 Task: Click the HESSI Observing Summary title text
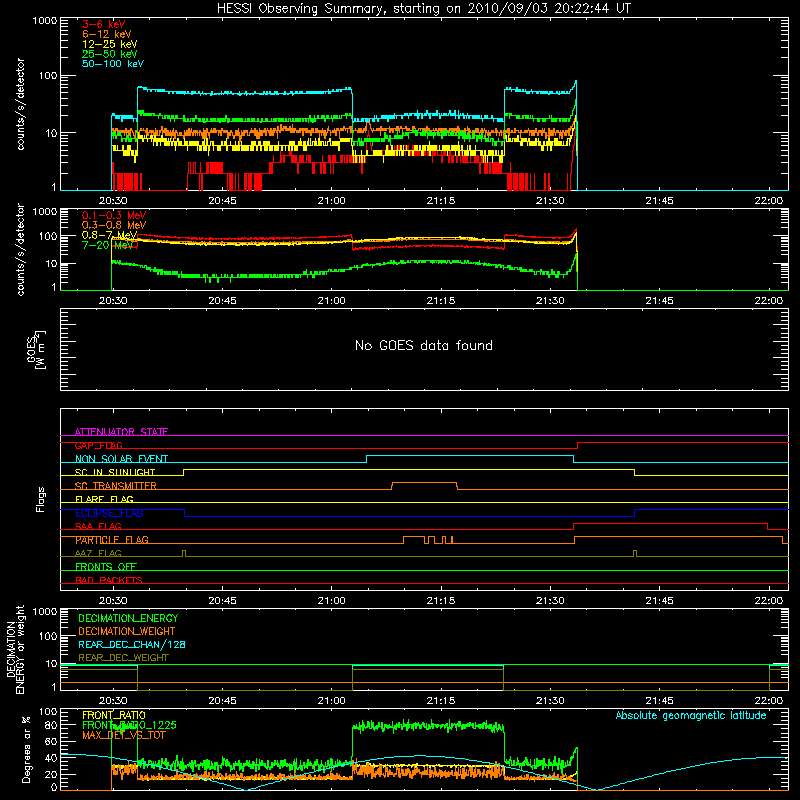[x=424, y=9]
